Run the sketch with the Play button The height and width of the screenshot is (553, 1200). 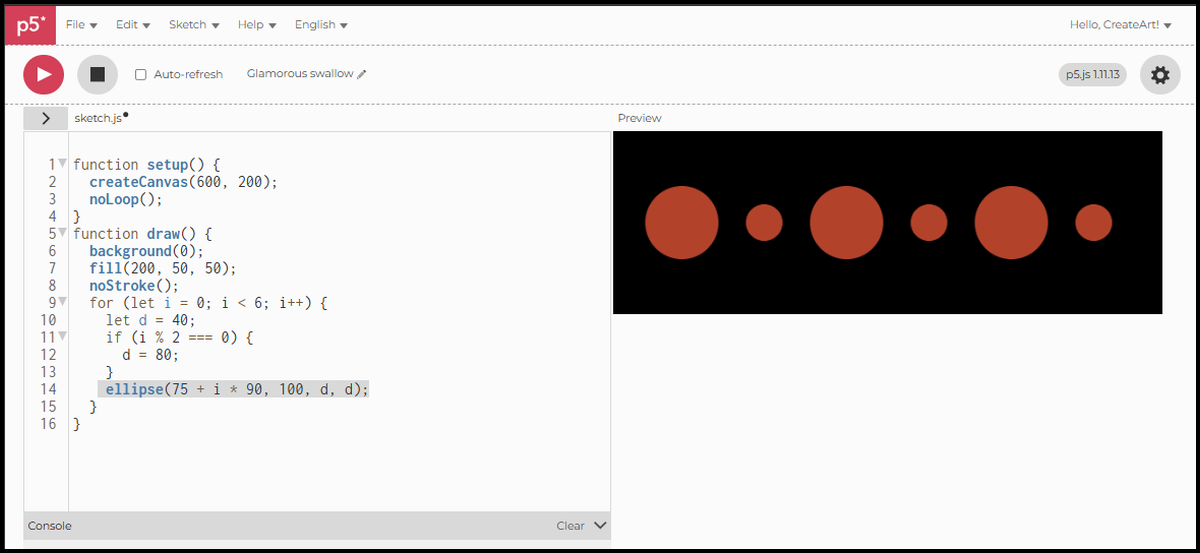(x=43, y=74)
